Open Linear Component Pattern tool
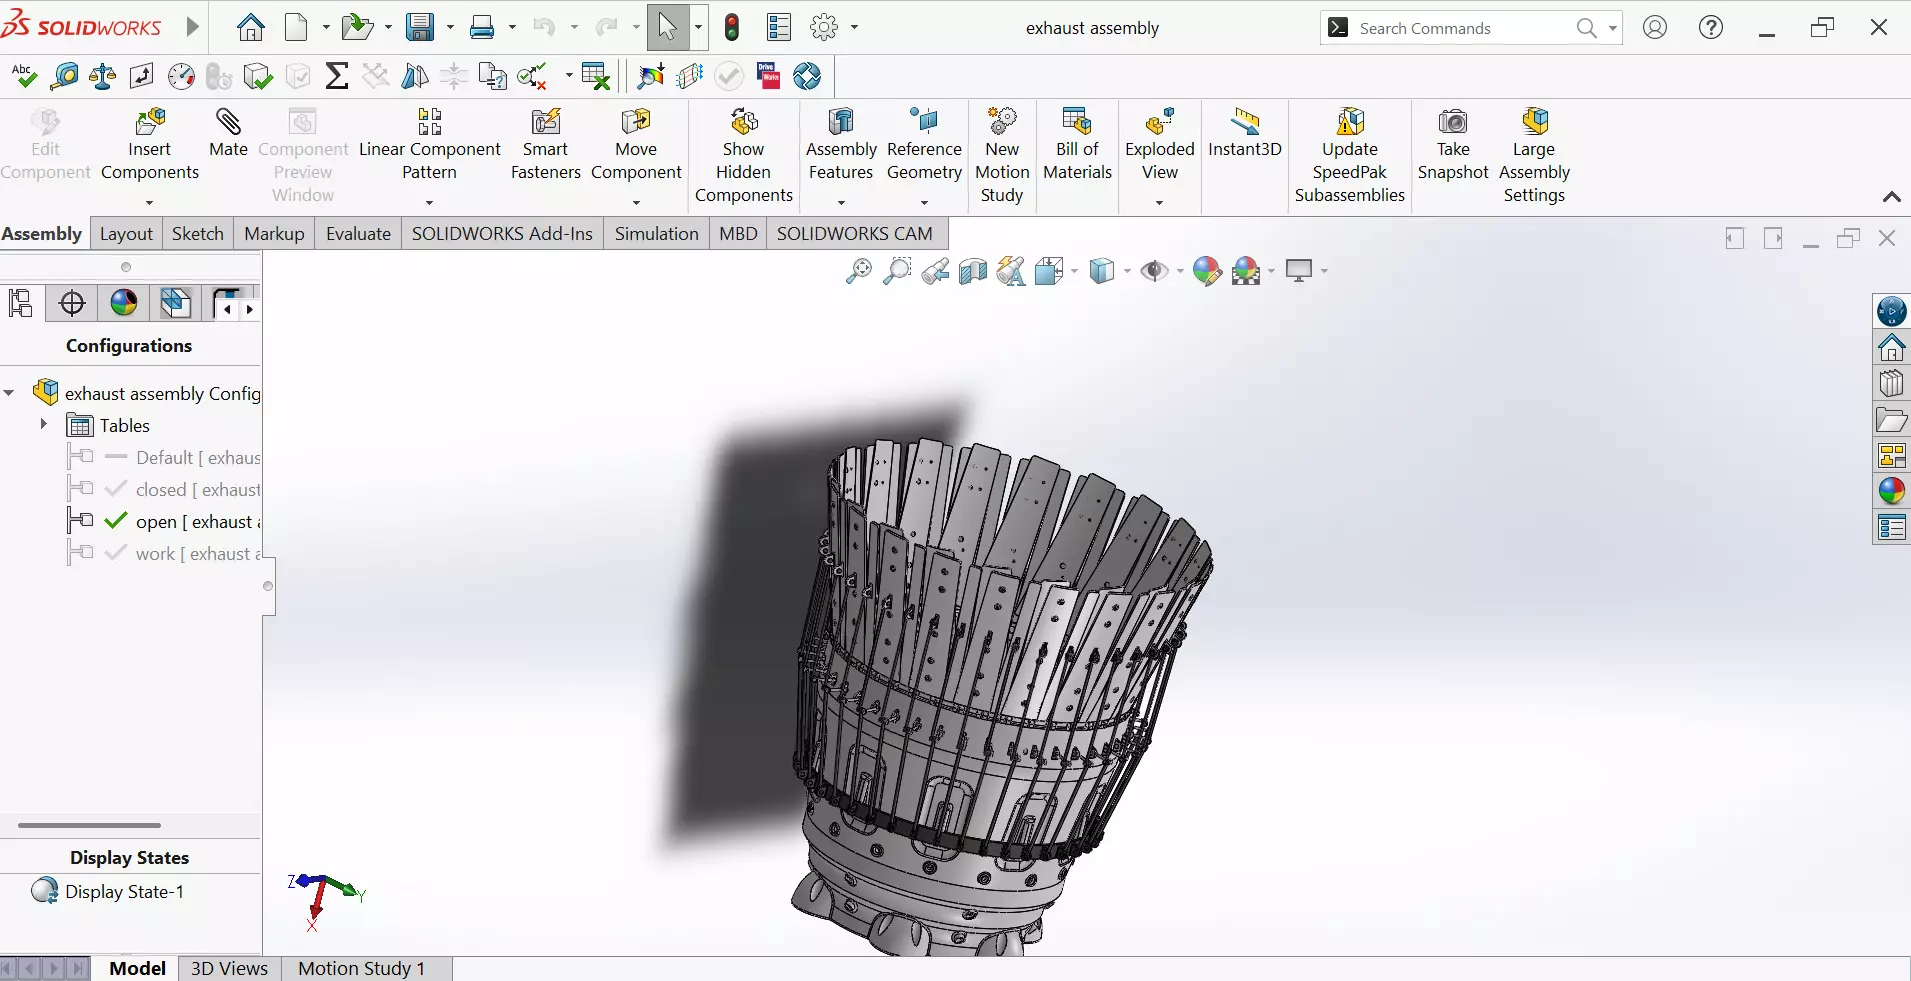 click(429, 145)
